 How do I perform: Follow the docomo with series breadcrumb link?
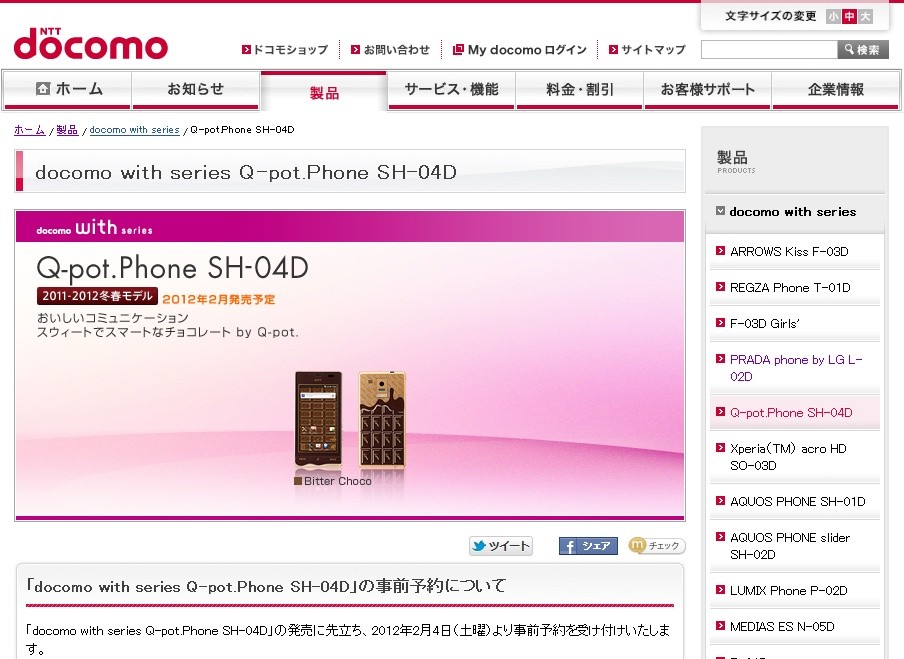[x=134, y=130]
